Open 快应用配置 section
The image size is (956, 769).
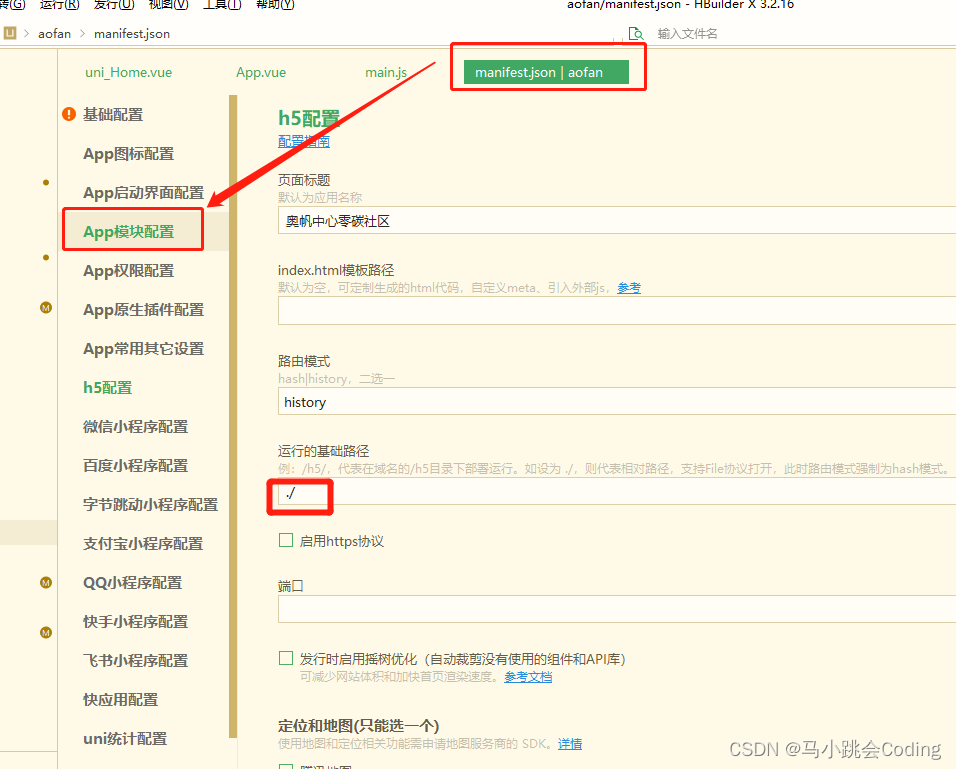tap(120, 700)
